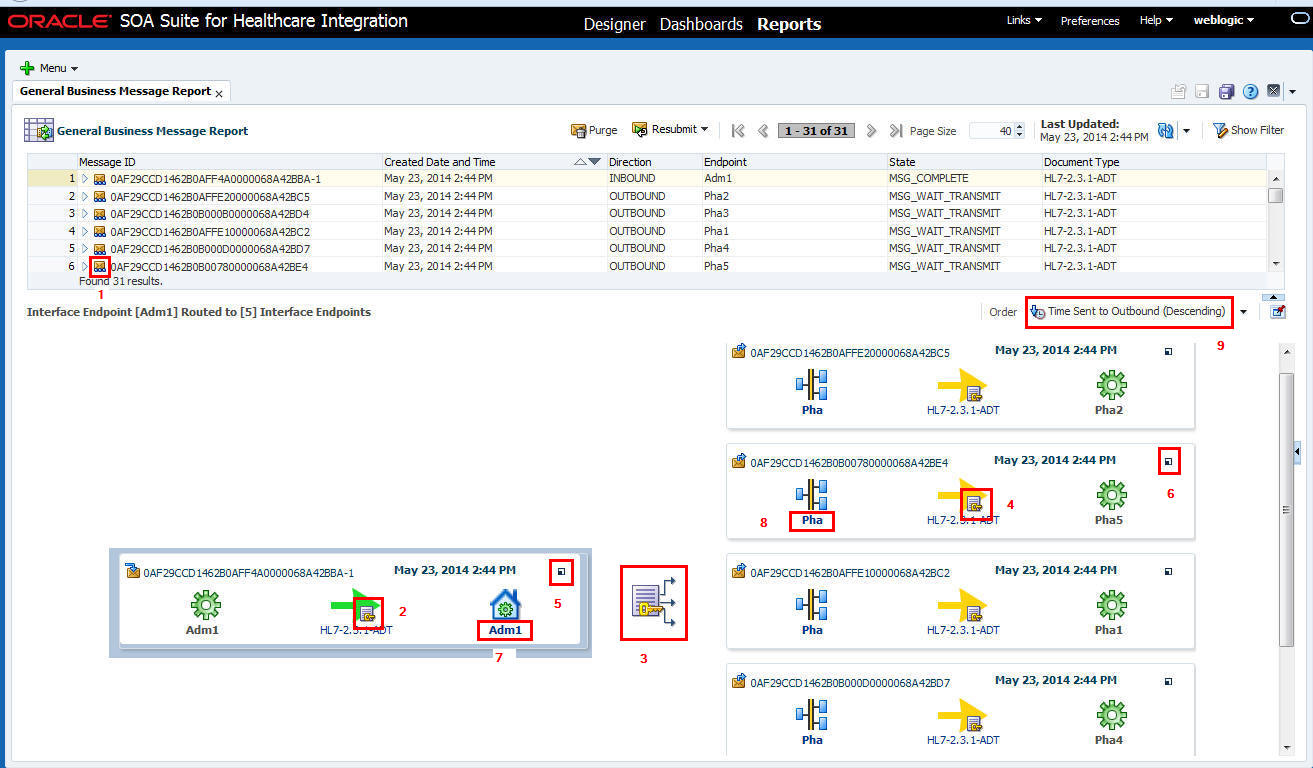
Task: Click the Adm1 house interface endpoint icon
Action: tap(505, 604)
